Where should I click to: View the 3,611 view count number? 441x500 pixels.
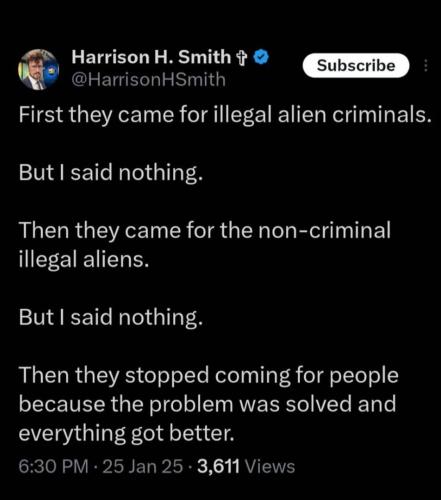(218, 466)
